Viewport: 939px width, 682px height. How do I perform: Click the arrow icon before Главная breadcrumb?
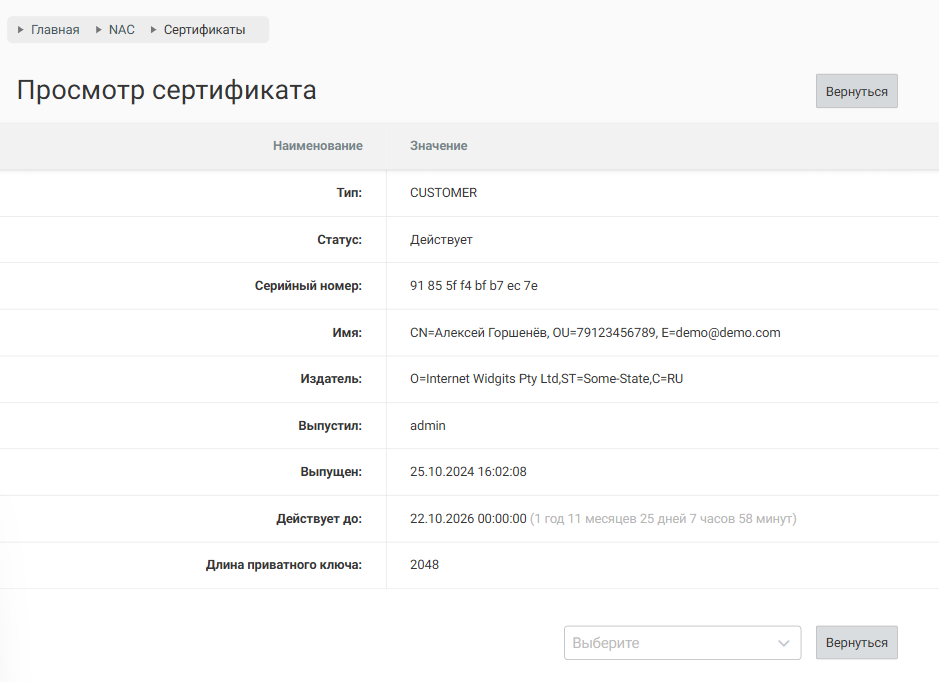point(21,30)
